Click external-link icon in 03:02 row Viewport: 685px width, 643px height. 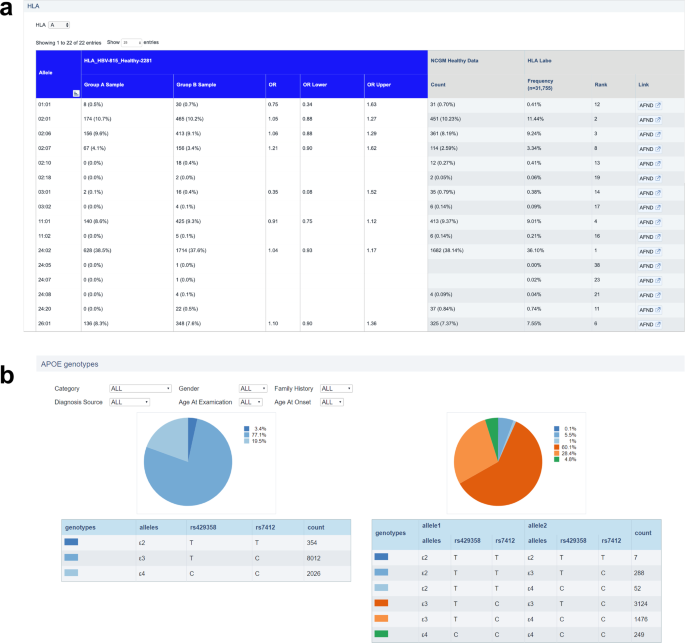coord(658,207)
